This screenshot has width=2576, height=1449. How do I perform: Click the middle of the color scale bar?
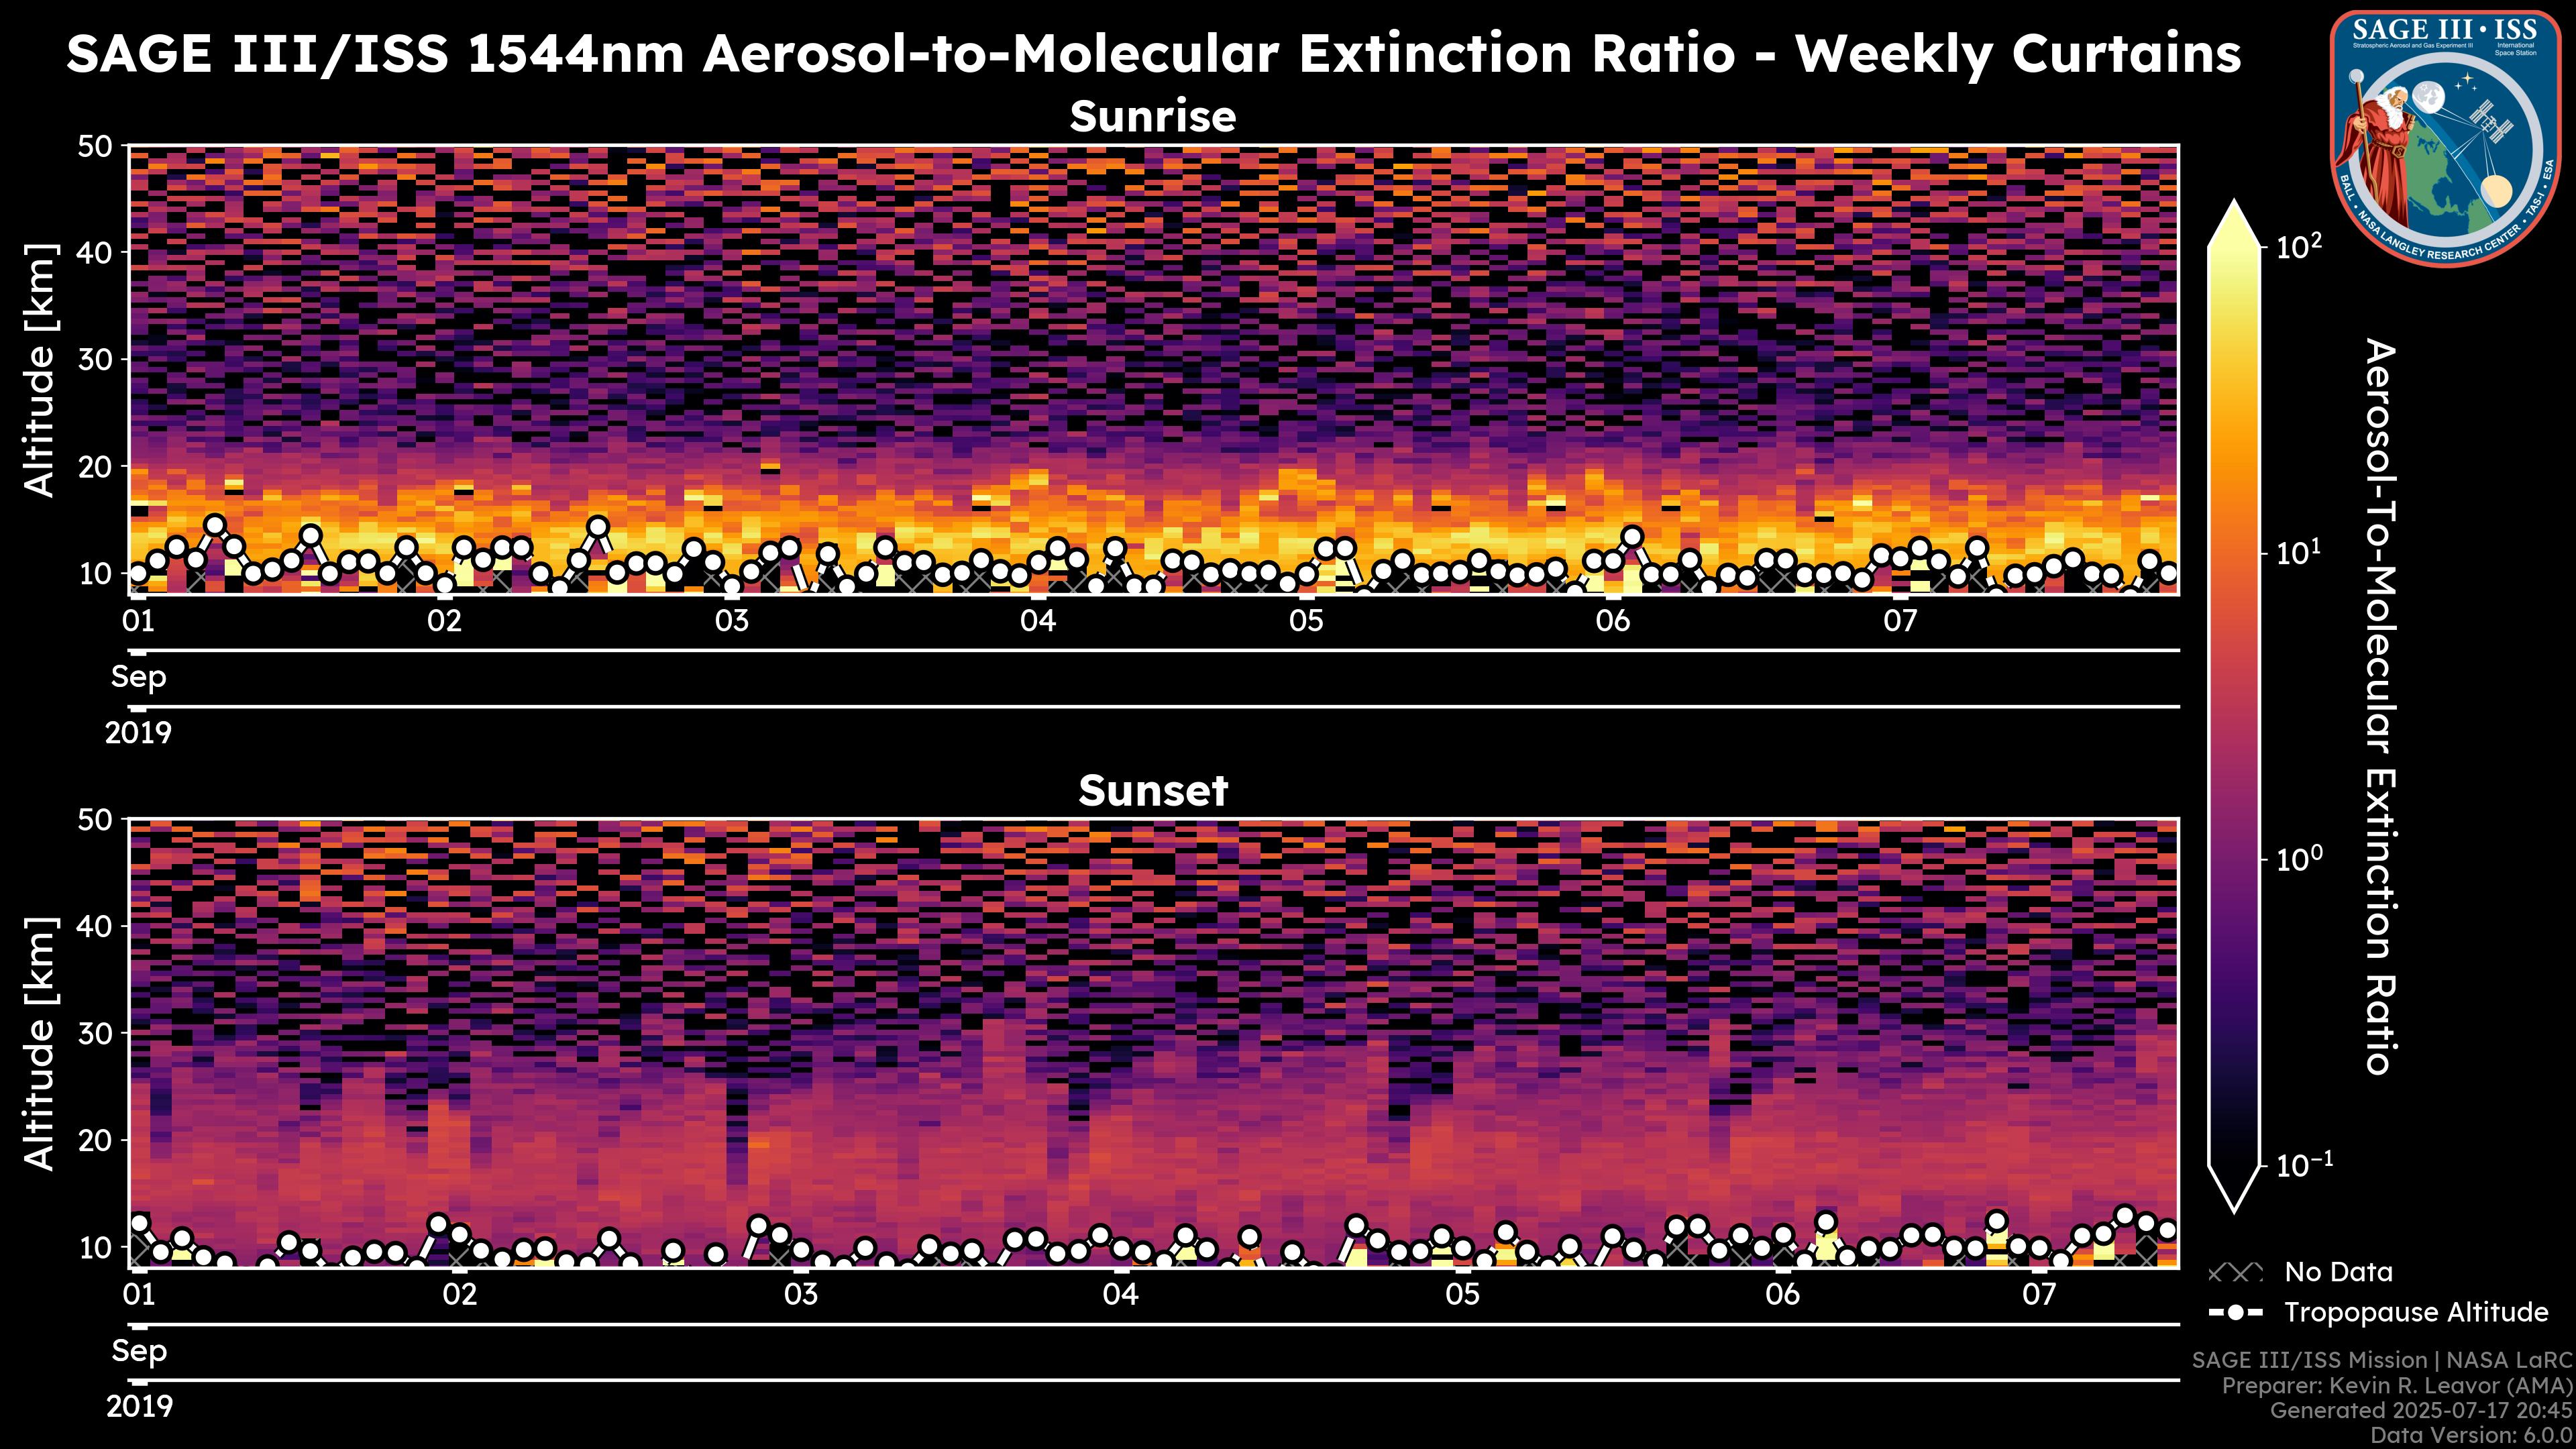(x=2234, y=705)
